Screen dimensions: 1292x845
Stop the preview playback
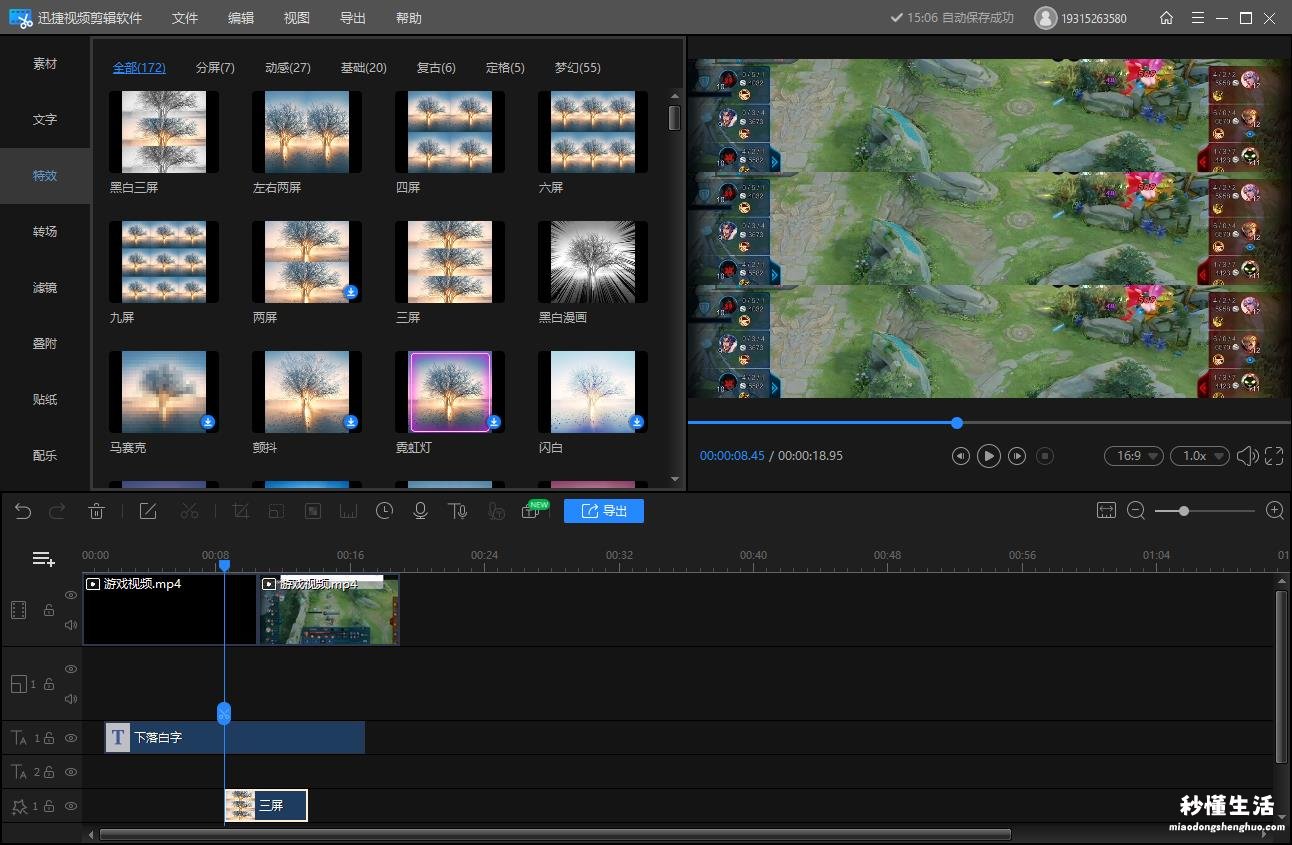(1045, 456)
